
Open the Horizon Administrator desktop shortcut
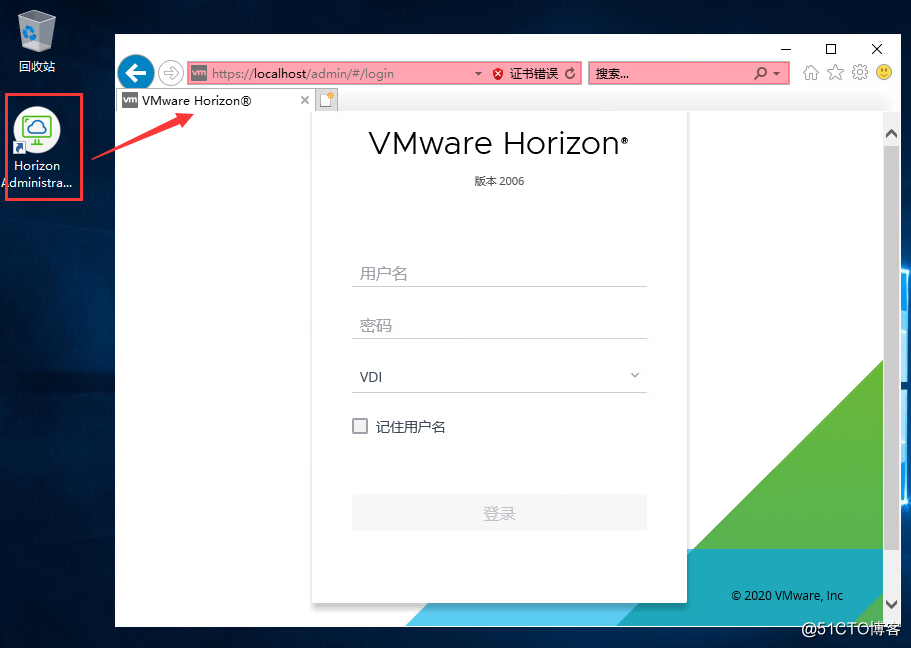coord(37,148)
